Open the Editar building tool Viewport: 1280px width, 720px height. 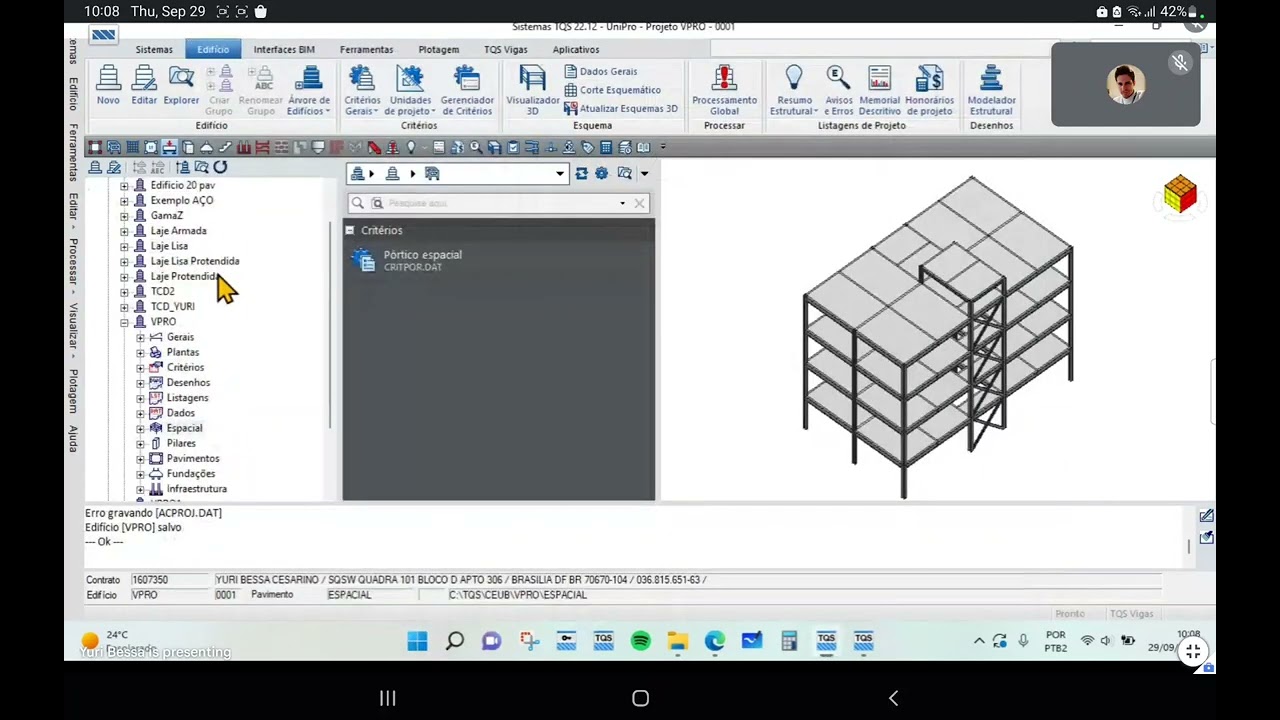tap(144, 85)
